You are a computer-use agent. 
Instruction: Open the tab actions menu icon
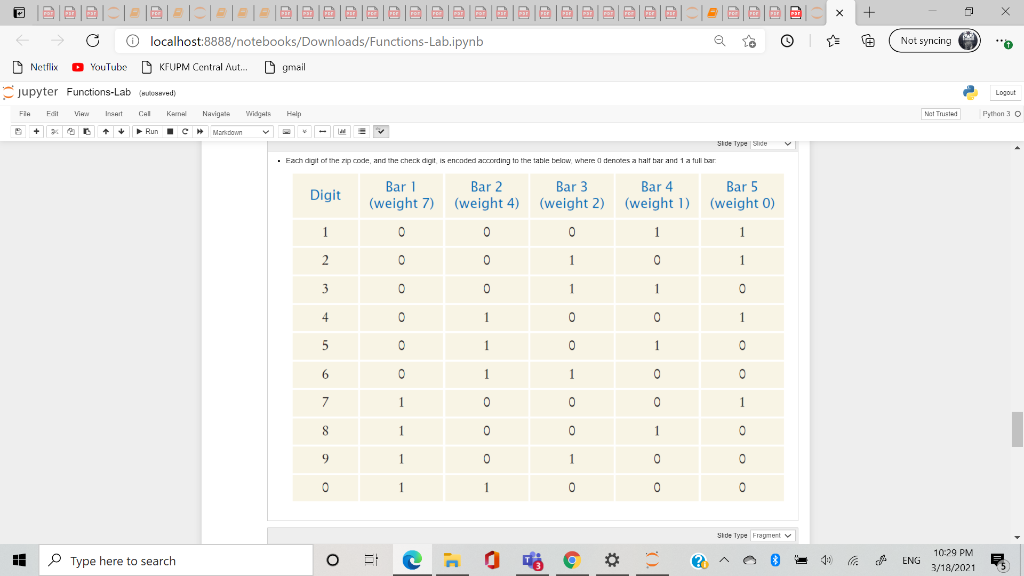pyautogui.click(x=19, y=12)
